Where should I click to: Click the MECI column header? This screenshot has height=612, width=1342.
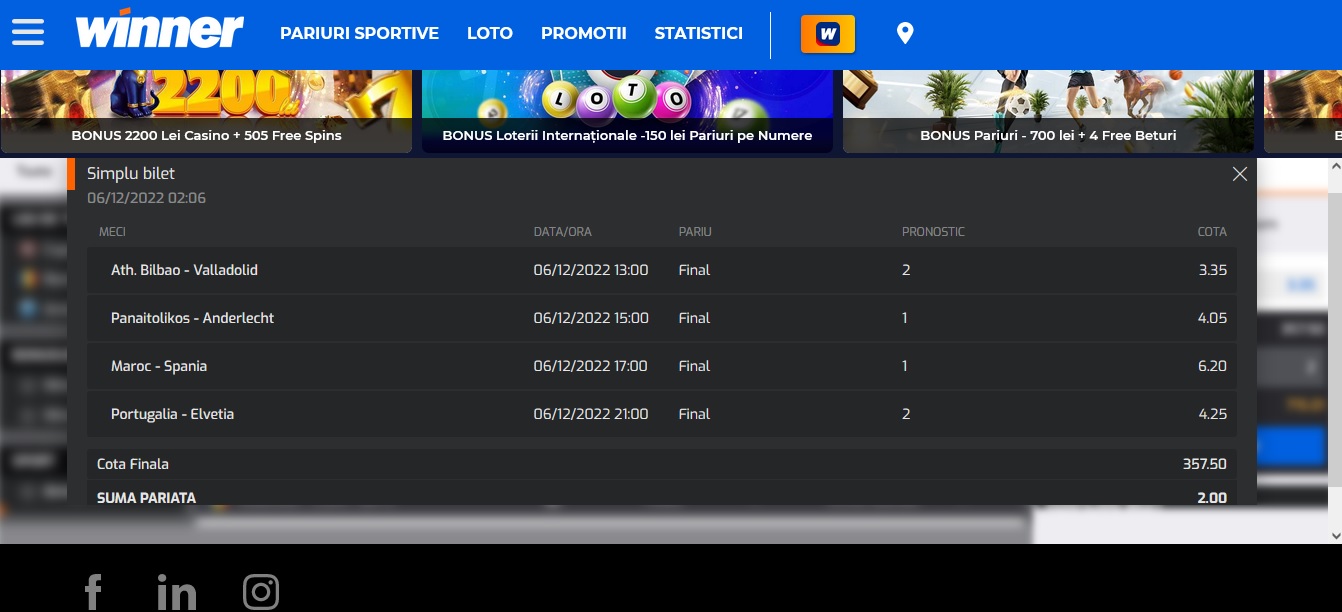[x=112, y=232]
